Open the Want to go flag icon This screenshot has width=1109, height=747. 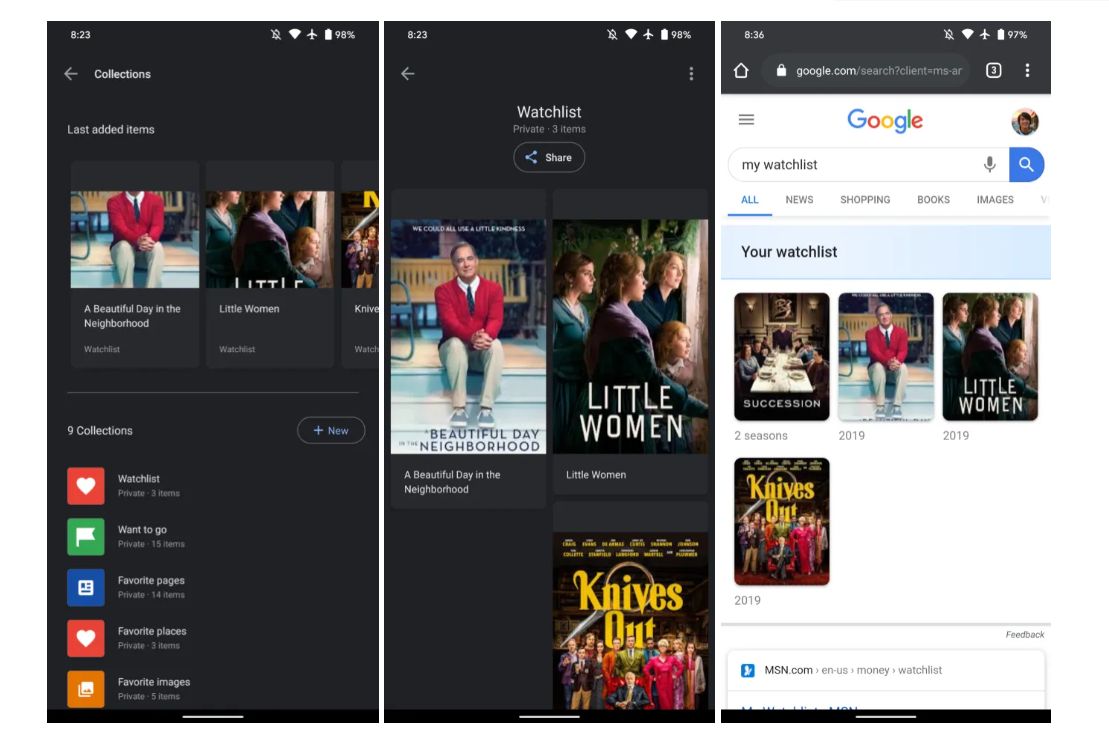(x=86, y=536)
